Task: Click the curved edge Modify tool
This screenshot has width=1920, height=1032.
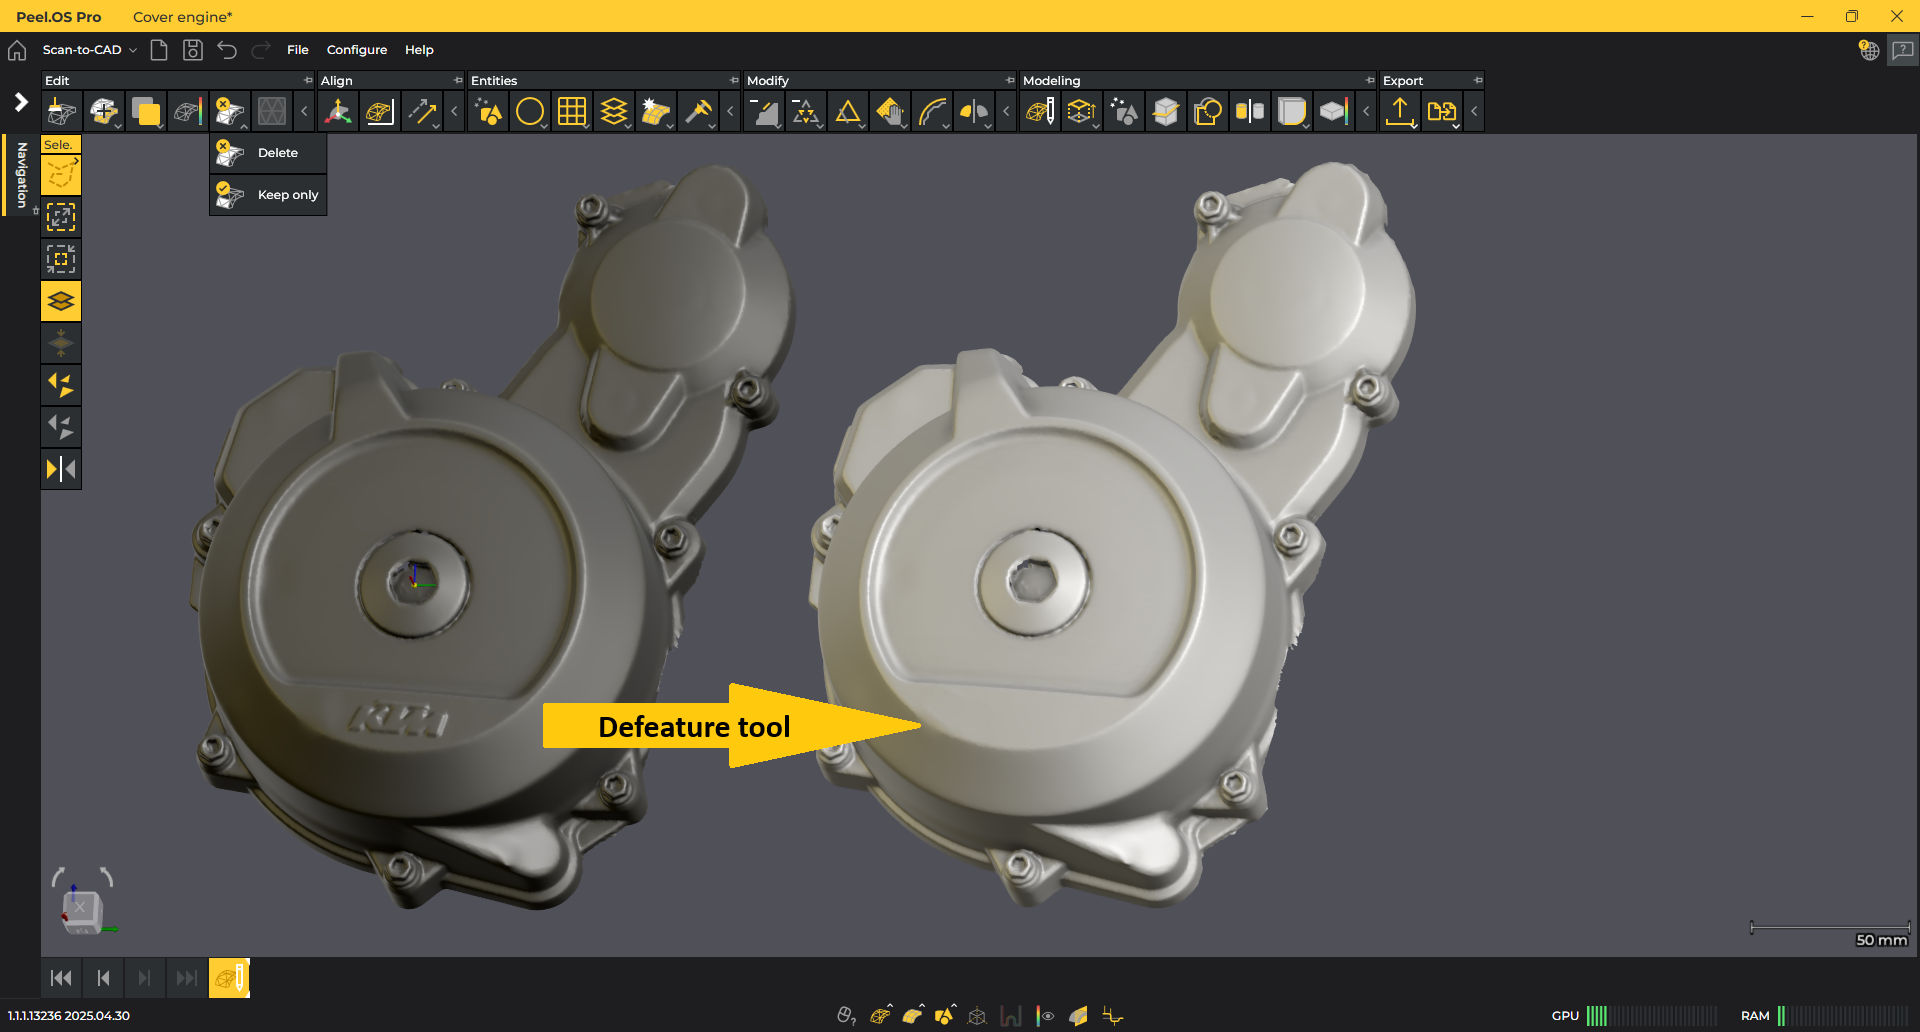Action: pos(932,112)
